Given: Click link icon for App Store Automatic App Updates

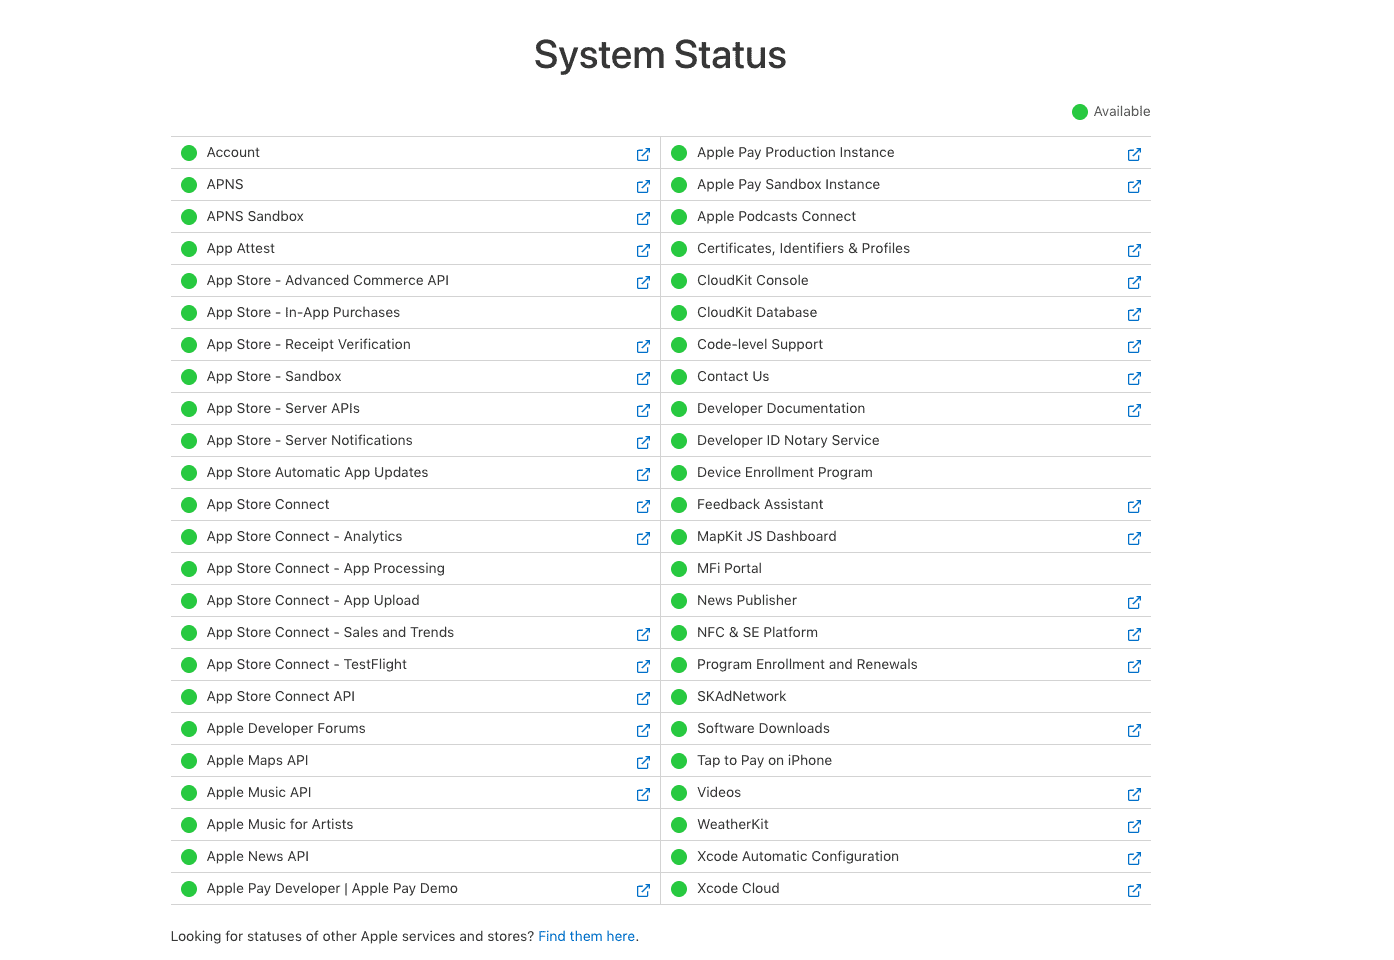Looking at the screenshot, I should click(x=643, y=474).
